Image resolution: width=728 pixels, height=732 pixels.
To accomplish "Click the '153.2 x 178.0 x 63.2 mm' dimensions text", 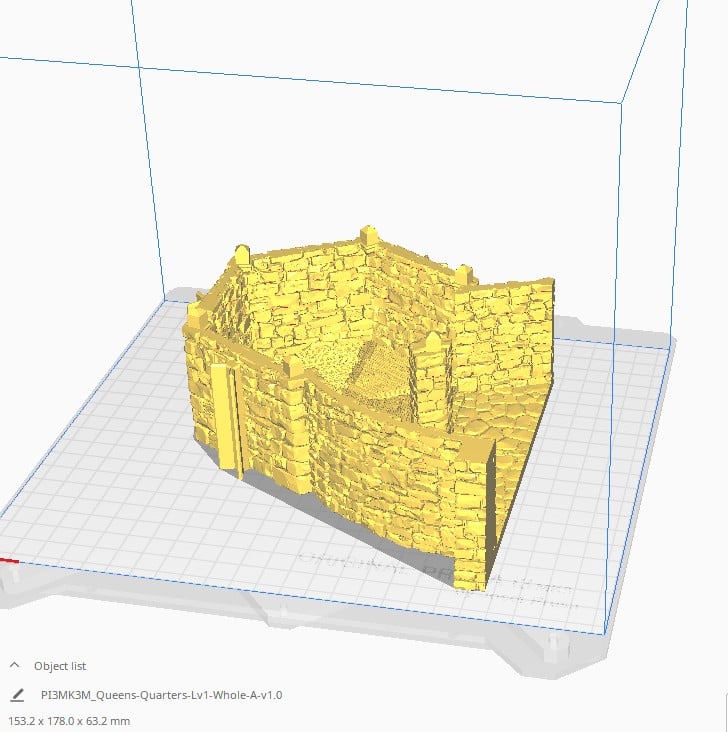I will [69, 721].
